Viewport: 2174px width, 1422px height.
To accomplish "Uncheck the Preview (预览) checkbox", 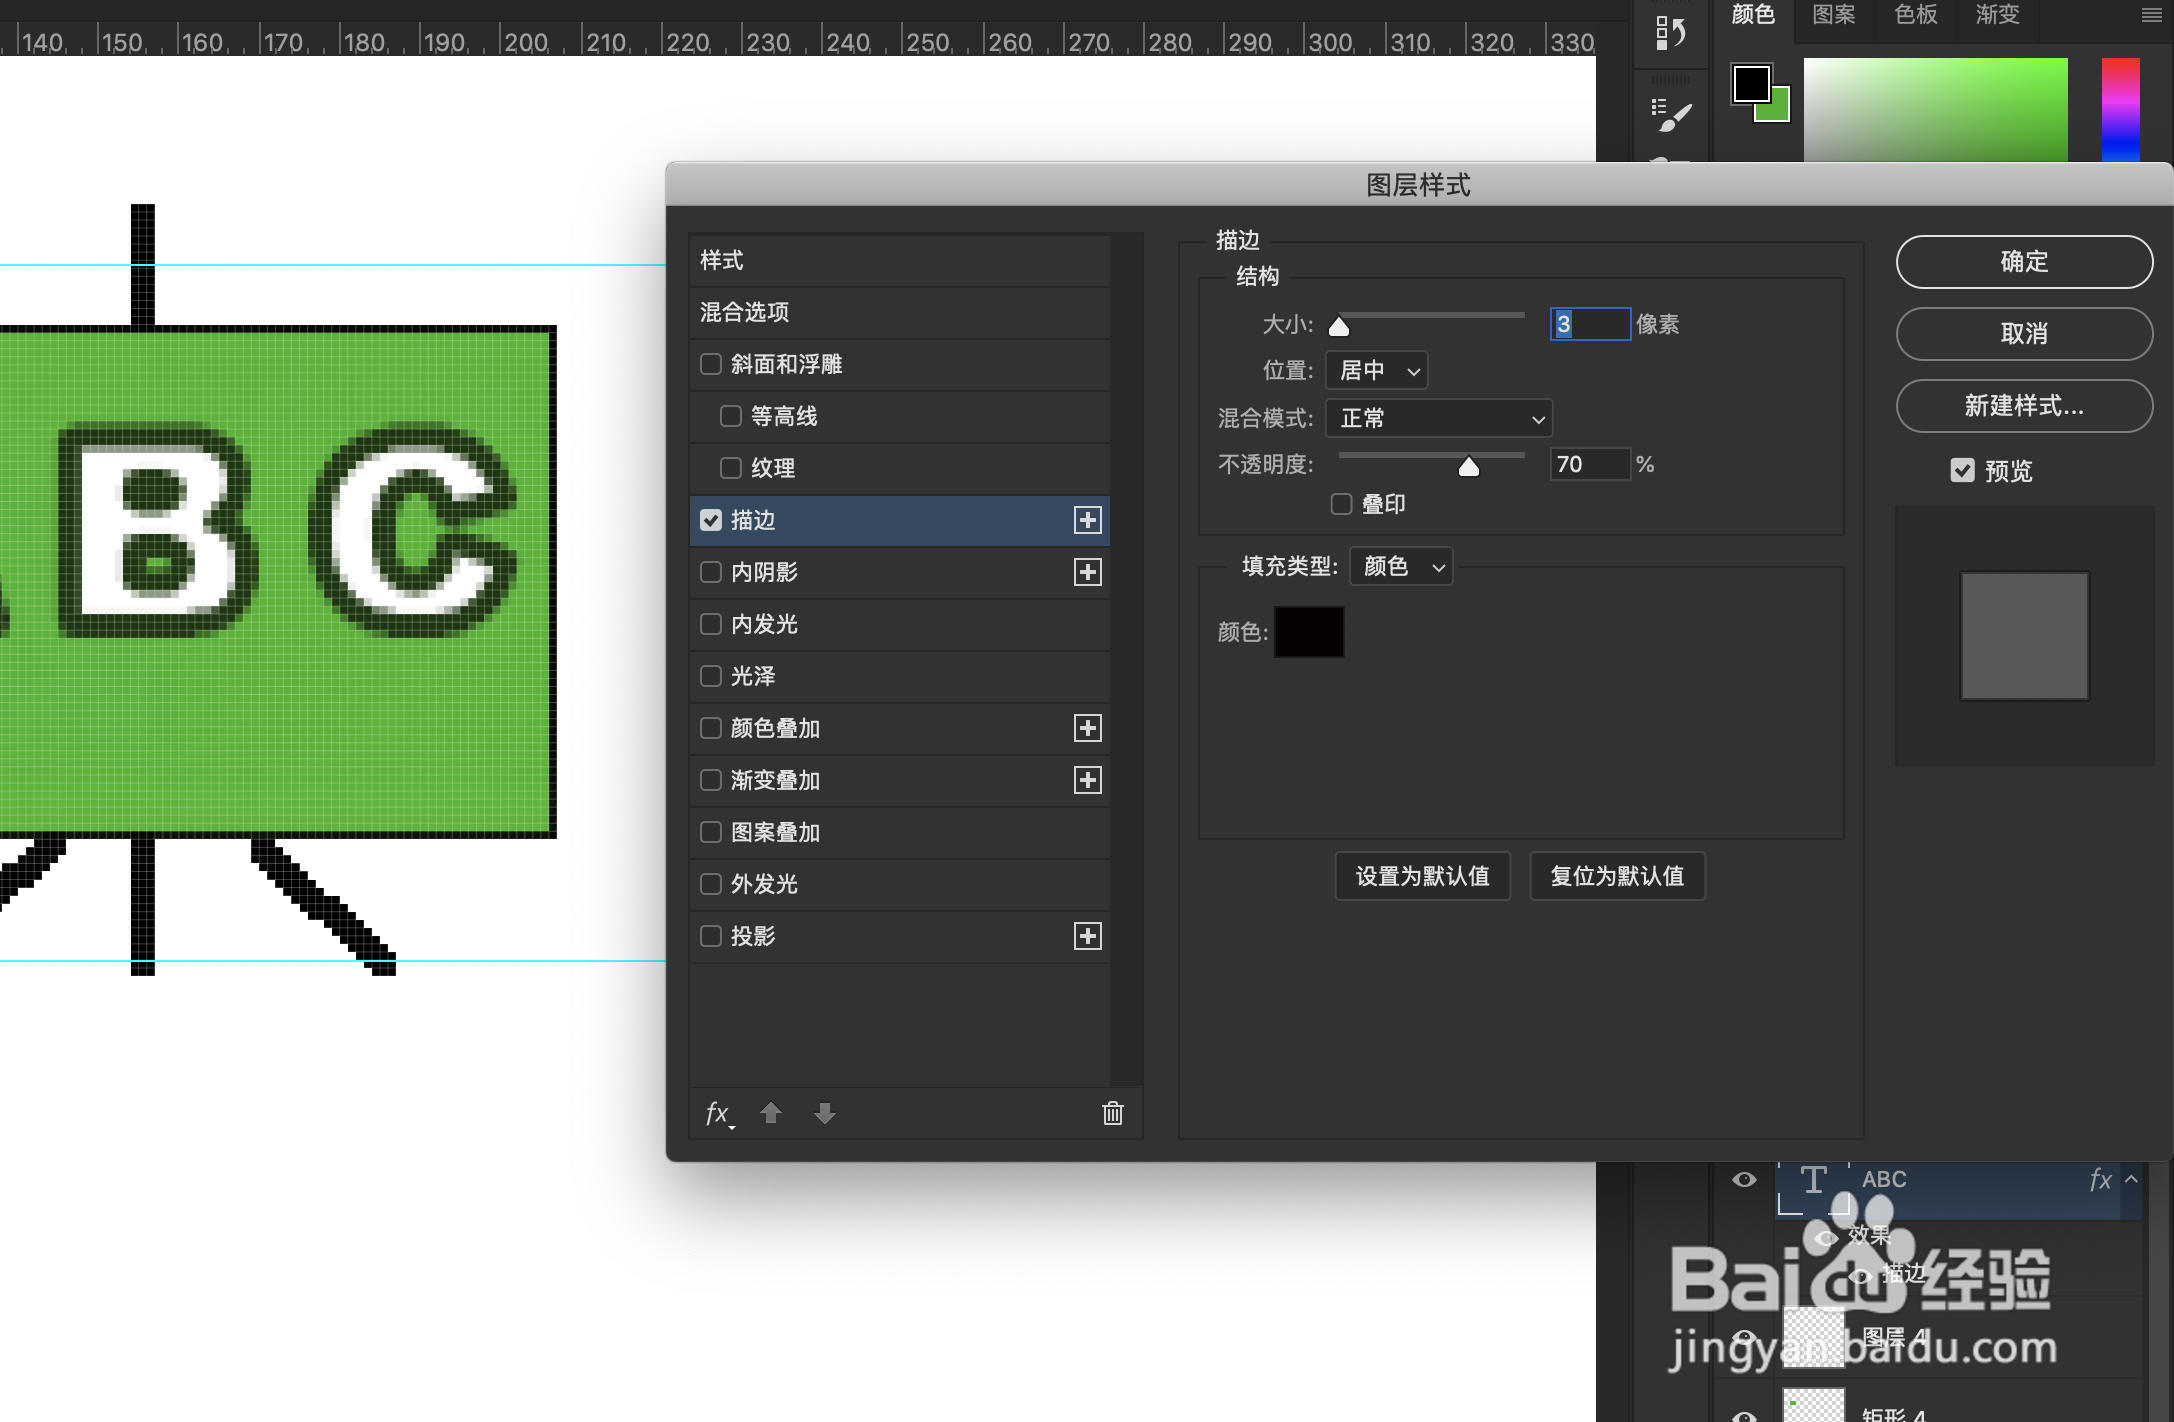I will [1962, 470].
